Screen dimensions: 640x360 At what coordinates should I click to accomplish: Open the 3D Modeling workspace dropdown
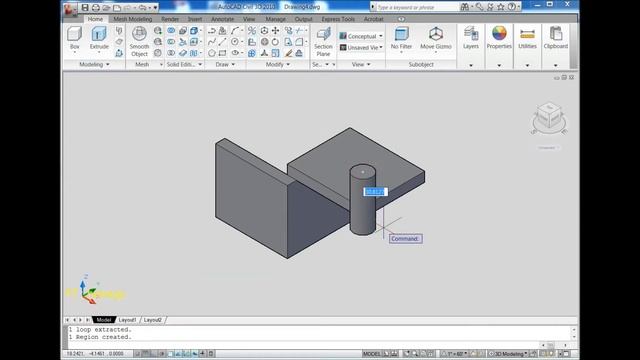pos(508,353)
